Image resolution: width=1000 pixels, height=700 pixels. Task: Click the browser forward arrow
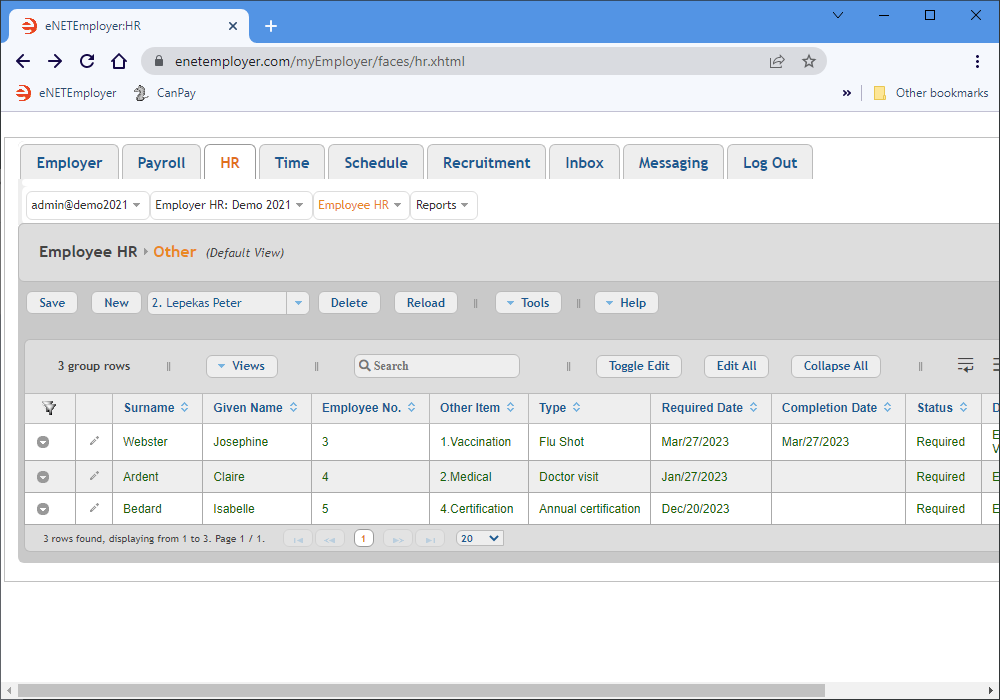[x=55, y=61]
